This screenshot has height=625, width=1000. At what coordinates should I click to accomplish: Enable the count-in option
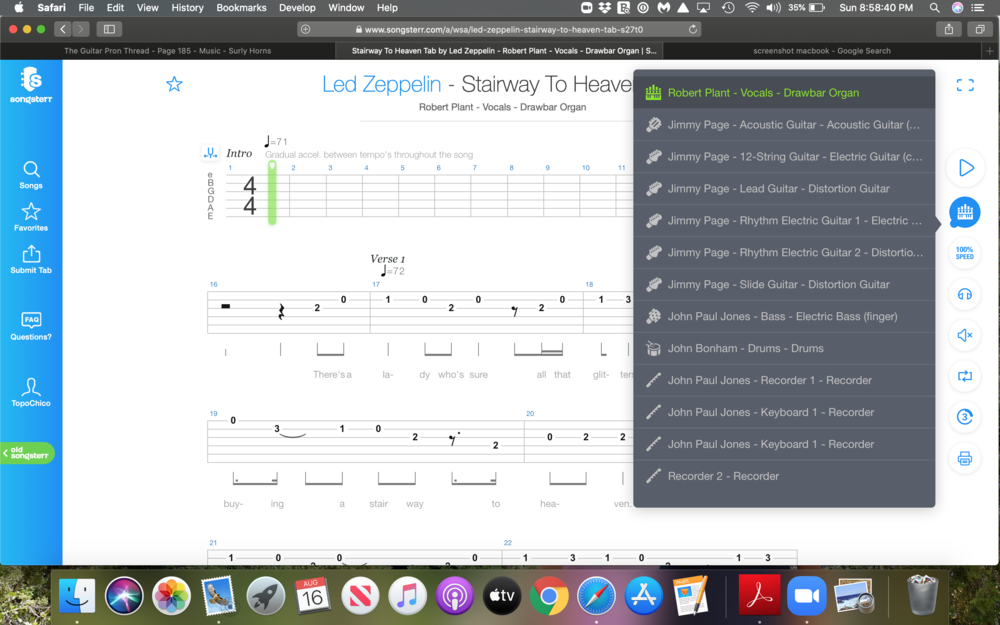tap(965, 417)
